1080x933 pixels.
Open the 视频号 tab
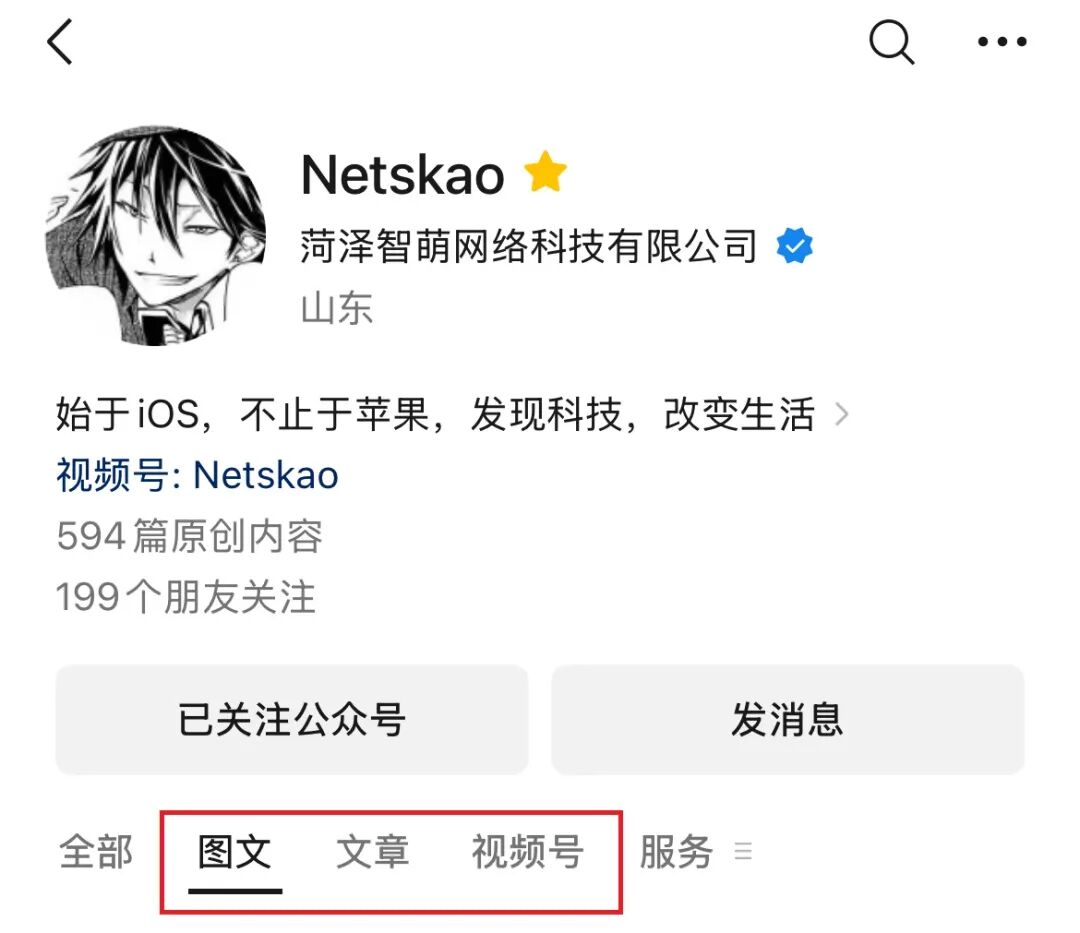pyautogui.click(x=528, y=852)
